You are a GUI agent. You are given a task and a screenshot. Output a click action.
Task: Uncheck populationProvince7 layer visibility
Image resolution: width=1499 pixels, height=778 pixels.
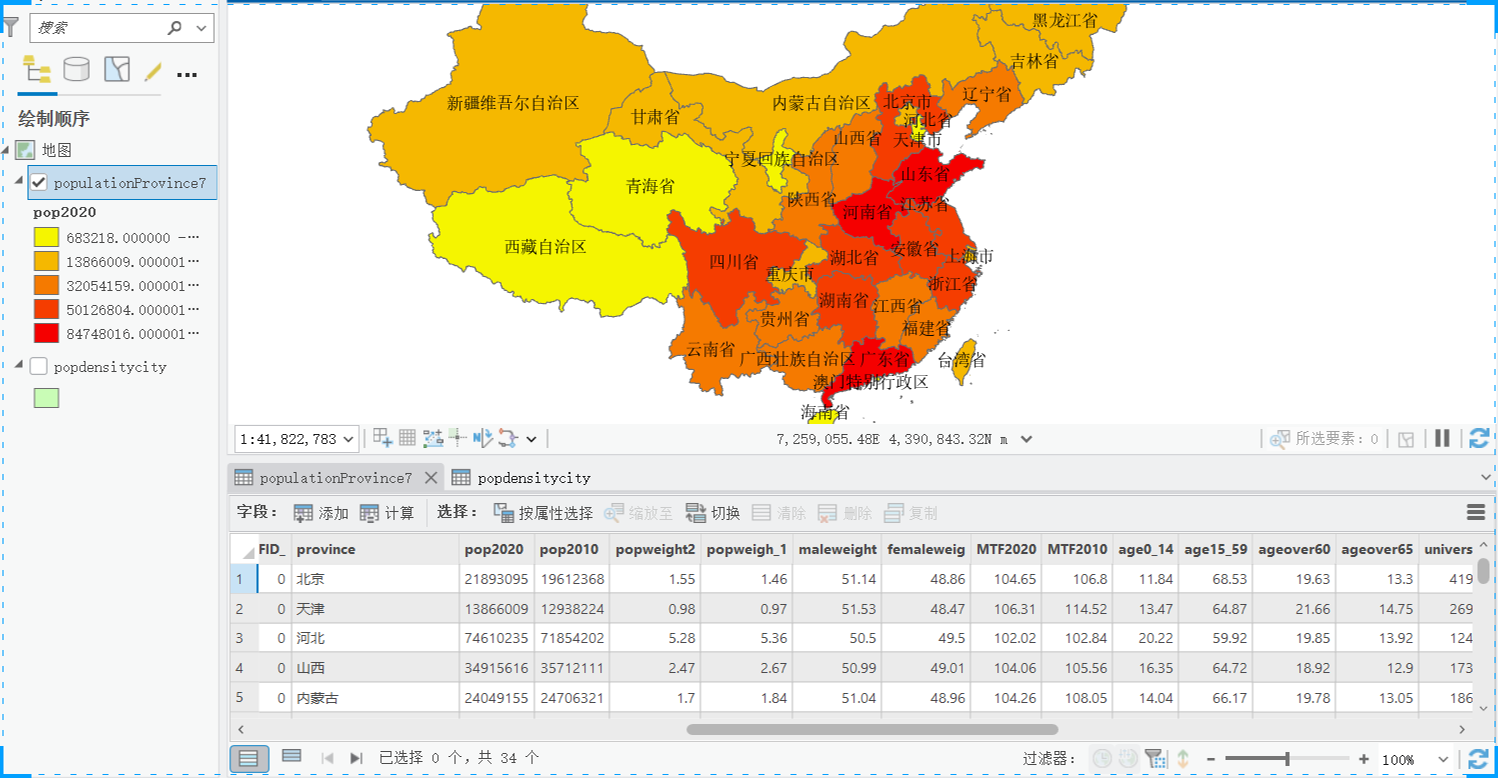coord(39,182)
